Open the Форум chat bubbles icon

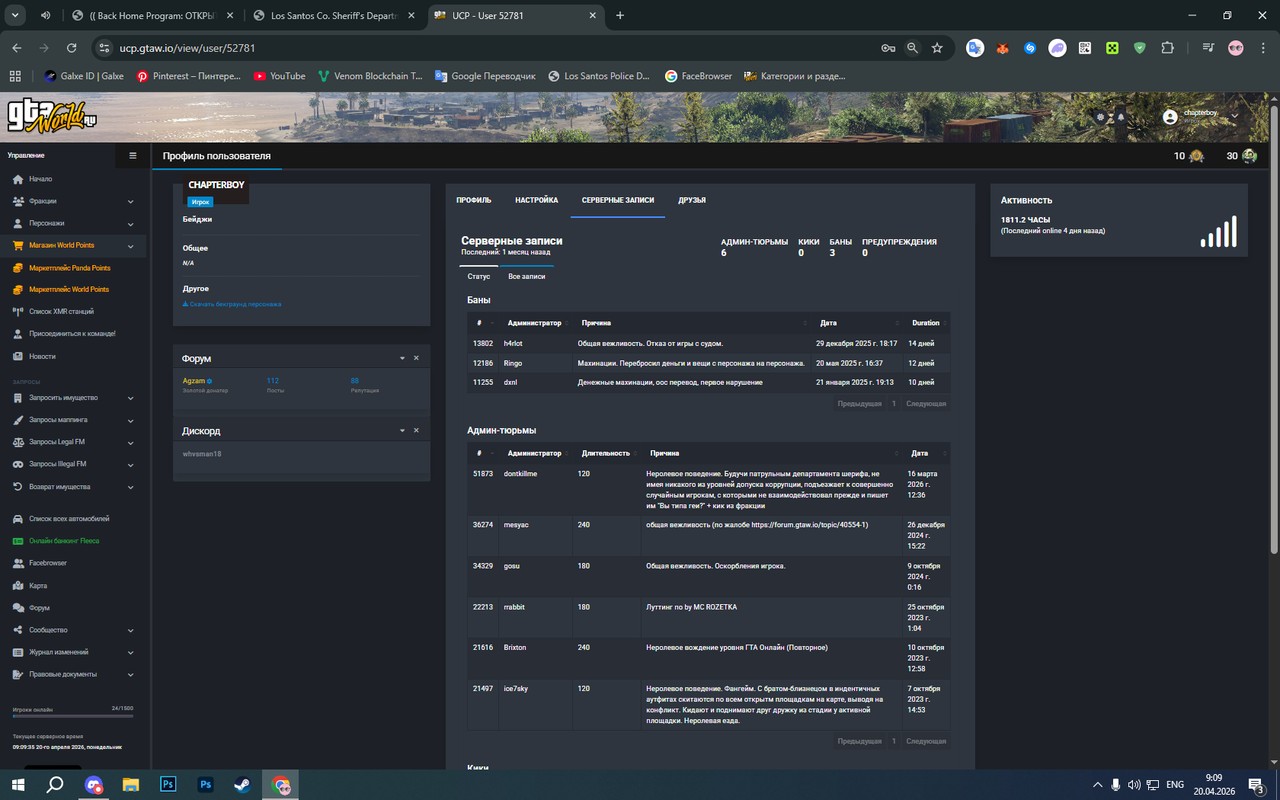[18, 608]
